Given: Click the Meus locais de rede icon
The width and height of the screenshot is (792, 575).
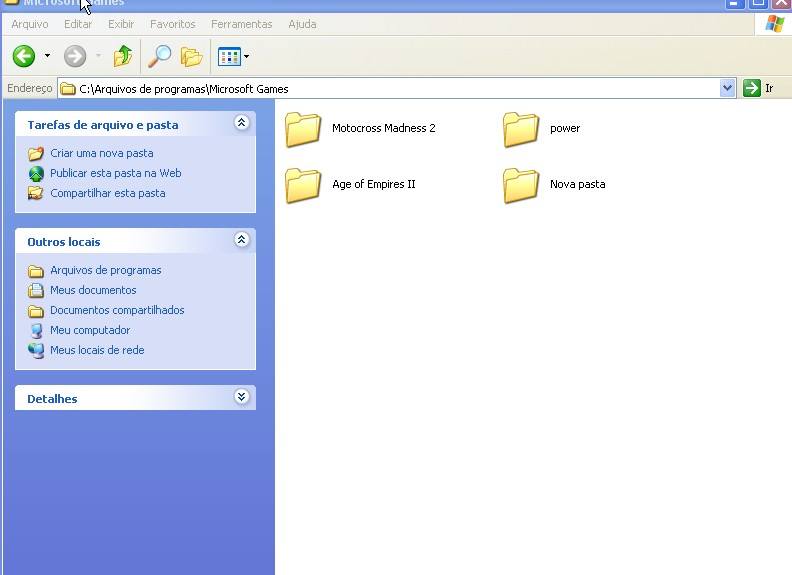Looking at the screenshot, I should (x=36, y=350).
